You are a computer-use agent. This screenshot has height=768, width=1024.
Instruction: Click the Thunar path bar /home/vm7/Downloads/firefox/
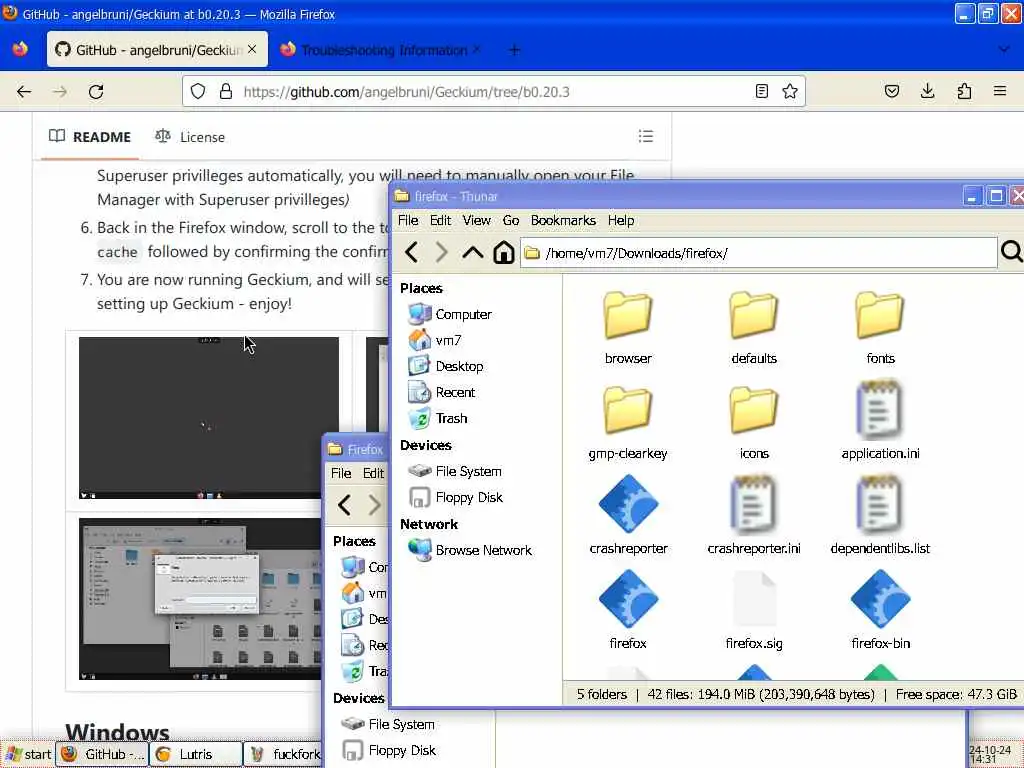pyautogui.click(x=759, y=253)
